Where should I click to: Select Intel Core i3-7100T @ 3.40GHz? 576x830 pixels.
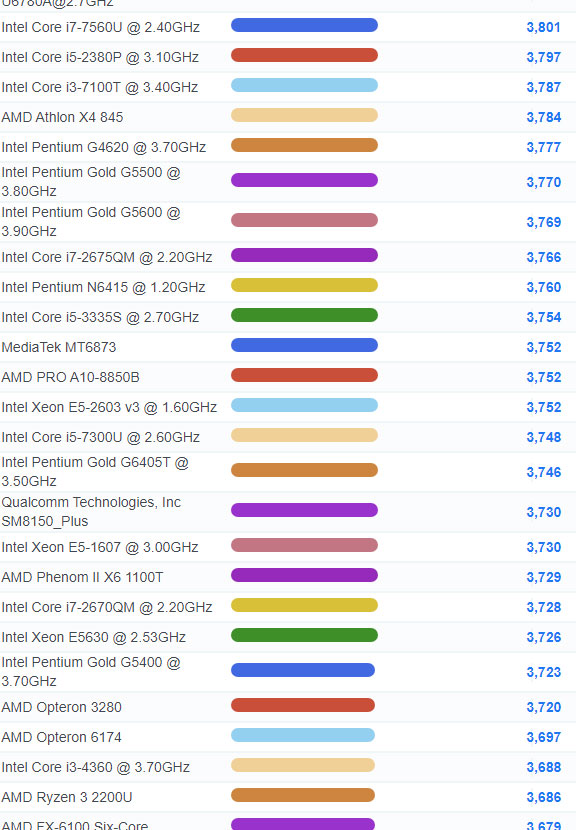[100, 87]
